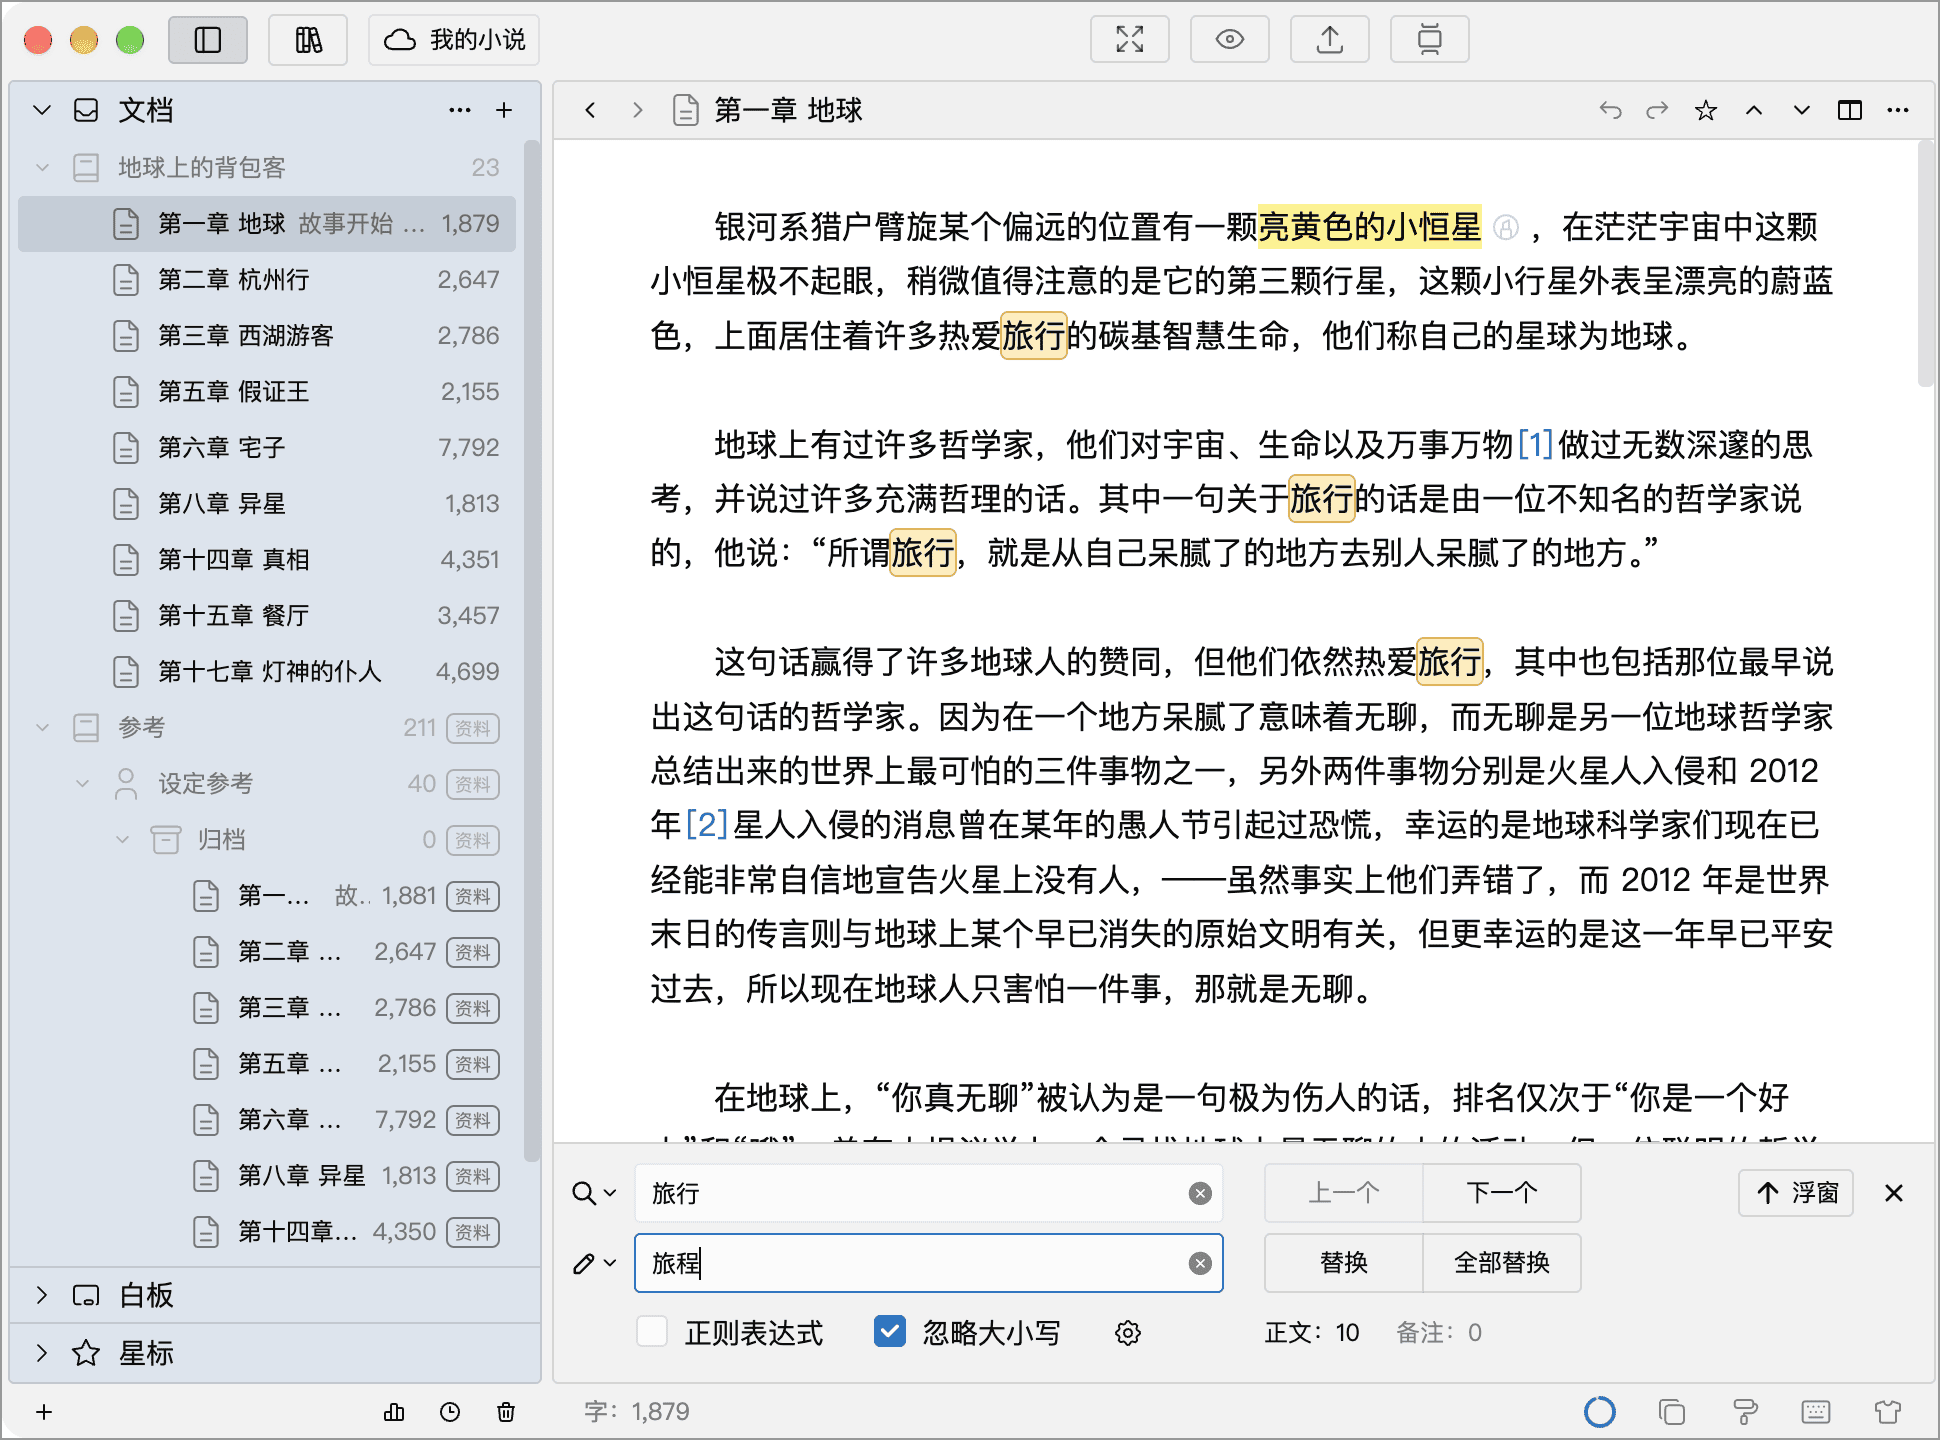Expand the 星标 section
This screenshot has width=1940, height=1440.
coord(42,1353)
